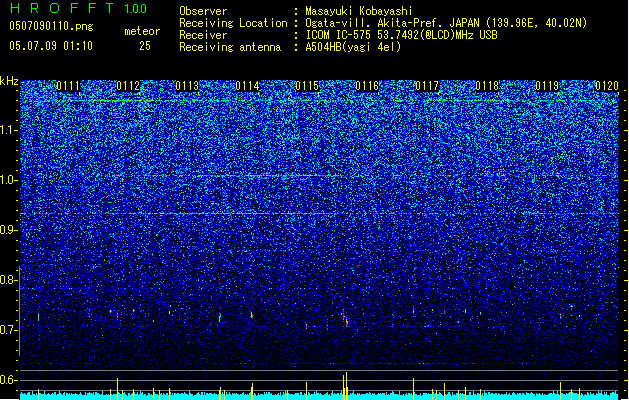Viewport: 629px width, 400px height.
Task: Click the Ogata-vill. Akita-Pref. JAPAN location text
Action: tap(446, 23)
